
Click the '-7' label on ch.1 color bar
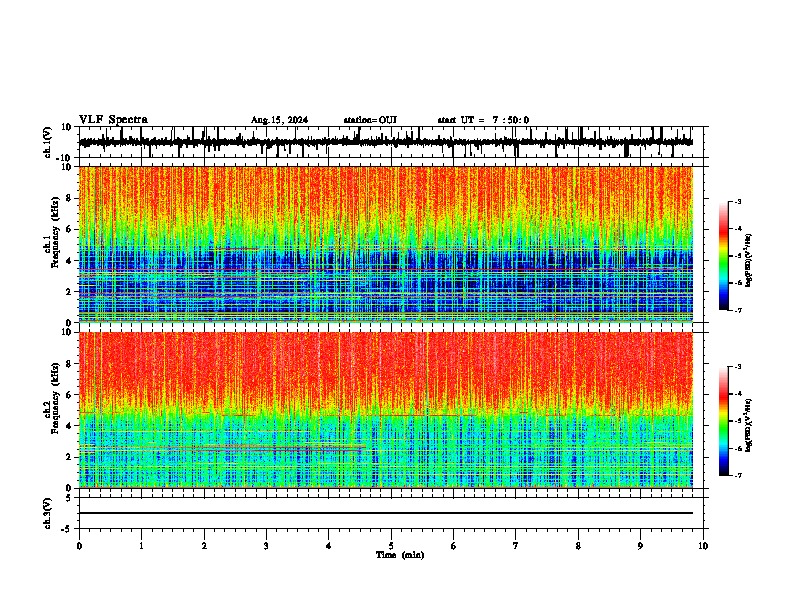(x=738, y=310)
